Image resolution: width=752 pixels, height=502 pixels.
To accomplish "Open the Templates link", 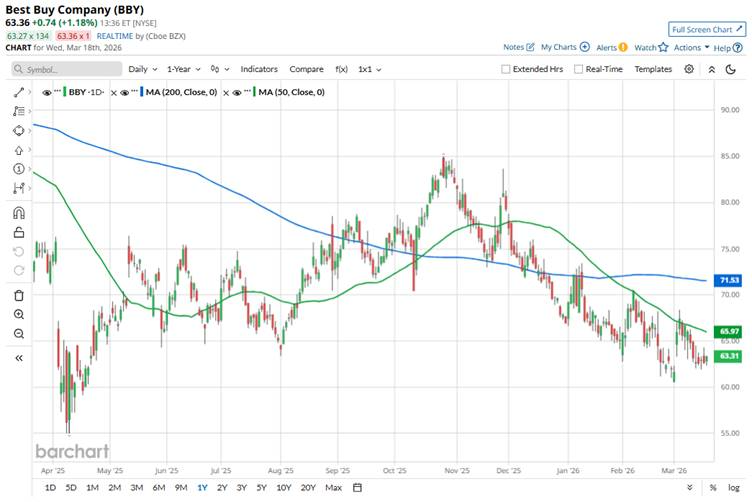I will pyautogui.click(x=653, y=69).
